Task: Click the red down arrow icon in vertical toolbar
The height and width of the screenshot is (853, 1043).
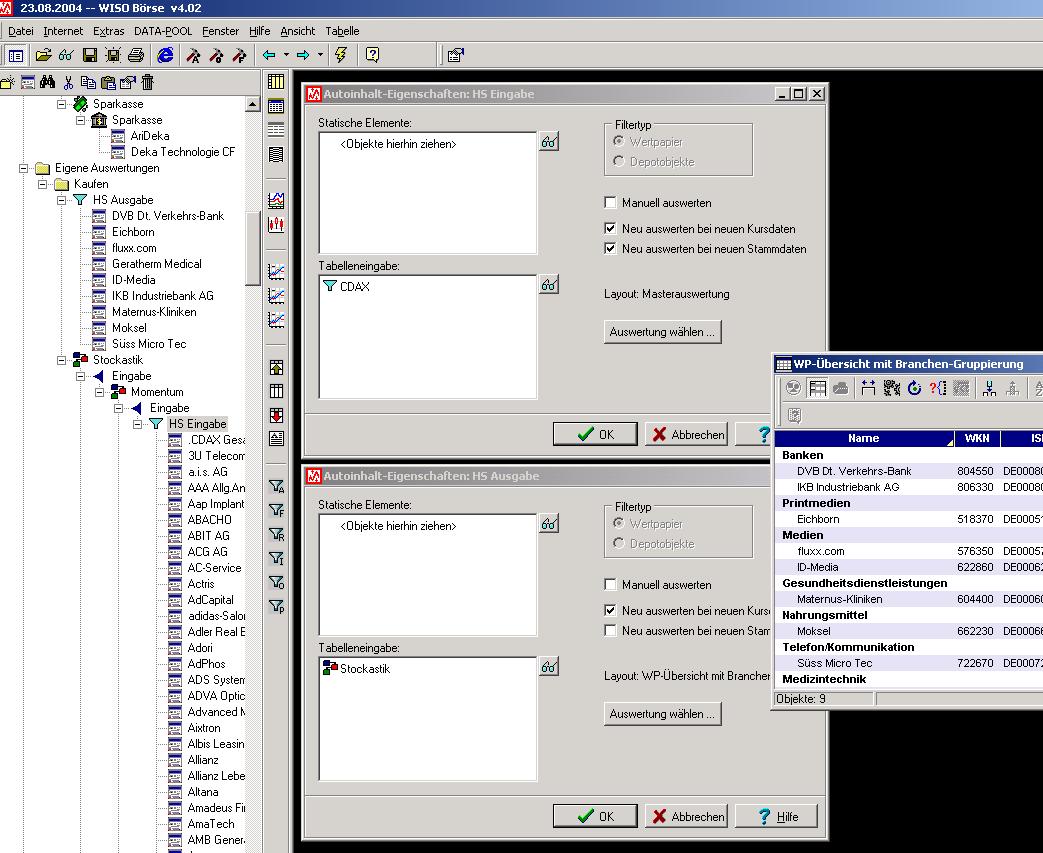Action: click(276, 415)
